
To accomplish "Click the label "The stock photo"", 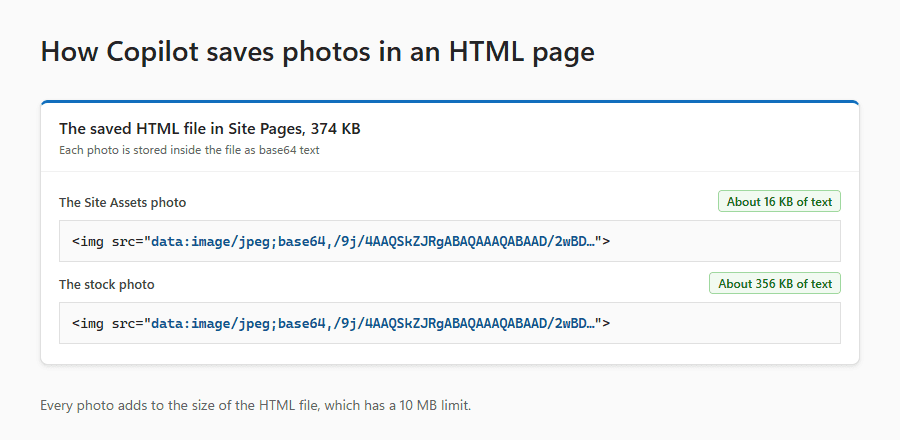I will (x=107, y=285).
